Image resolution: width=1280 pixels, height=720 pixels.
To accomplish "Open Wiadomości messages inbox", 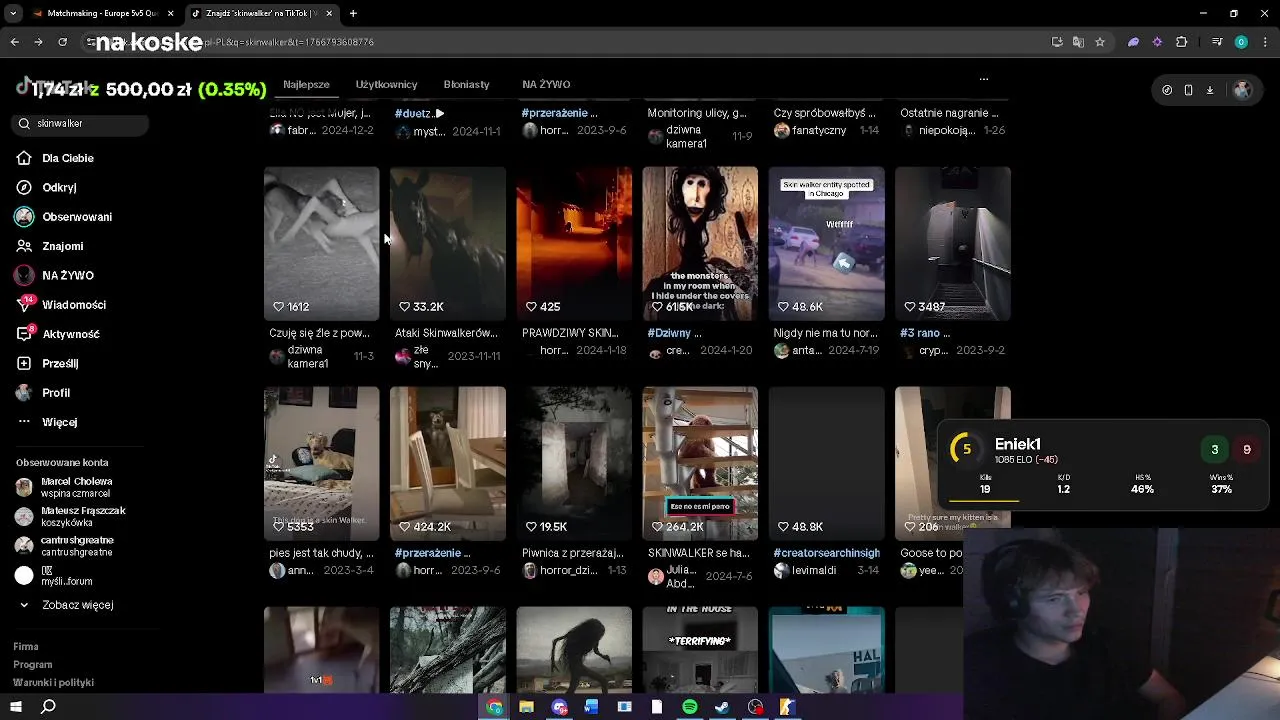I will [x=61, y=305].
